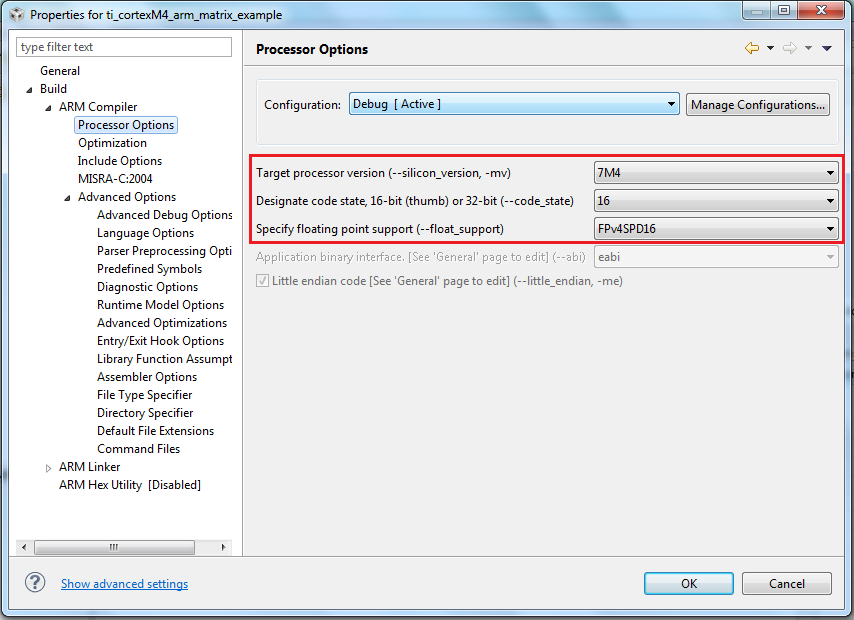This screenshot has height=620, width=854.
Task: Open the floating point support dropdown
Action: click(715, 229)
